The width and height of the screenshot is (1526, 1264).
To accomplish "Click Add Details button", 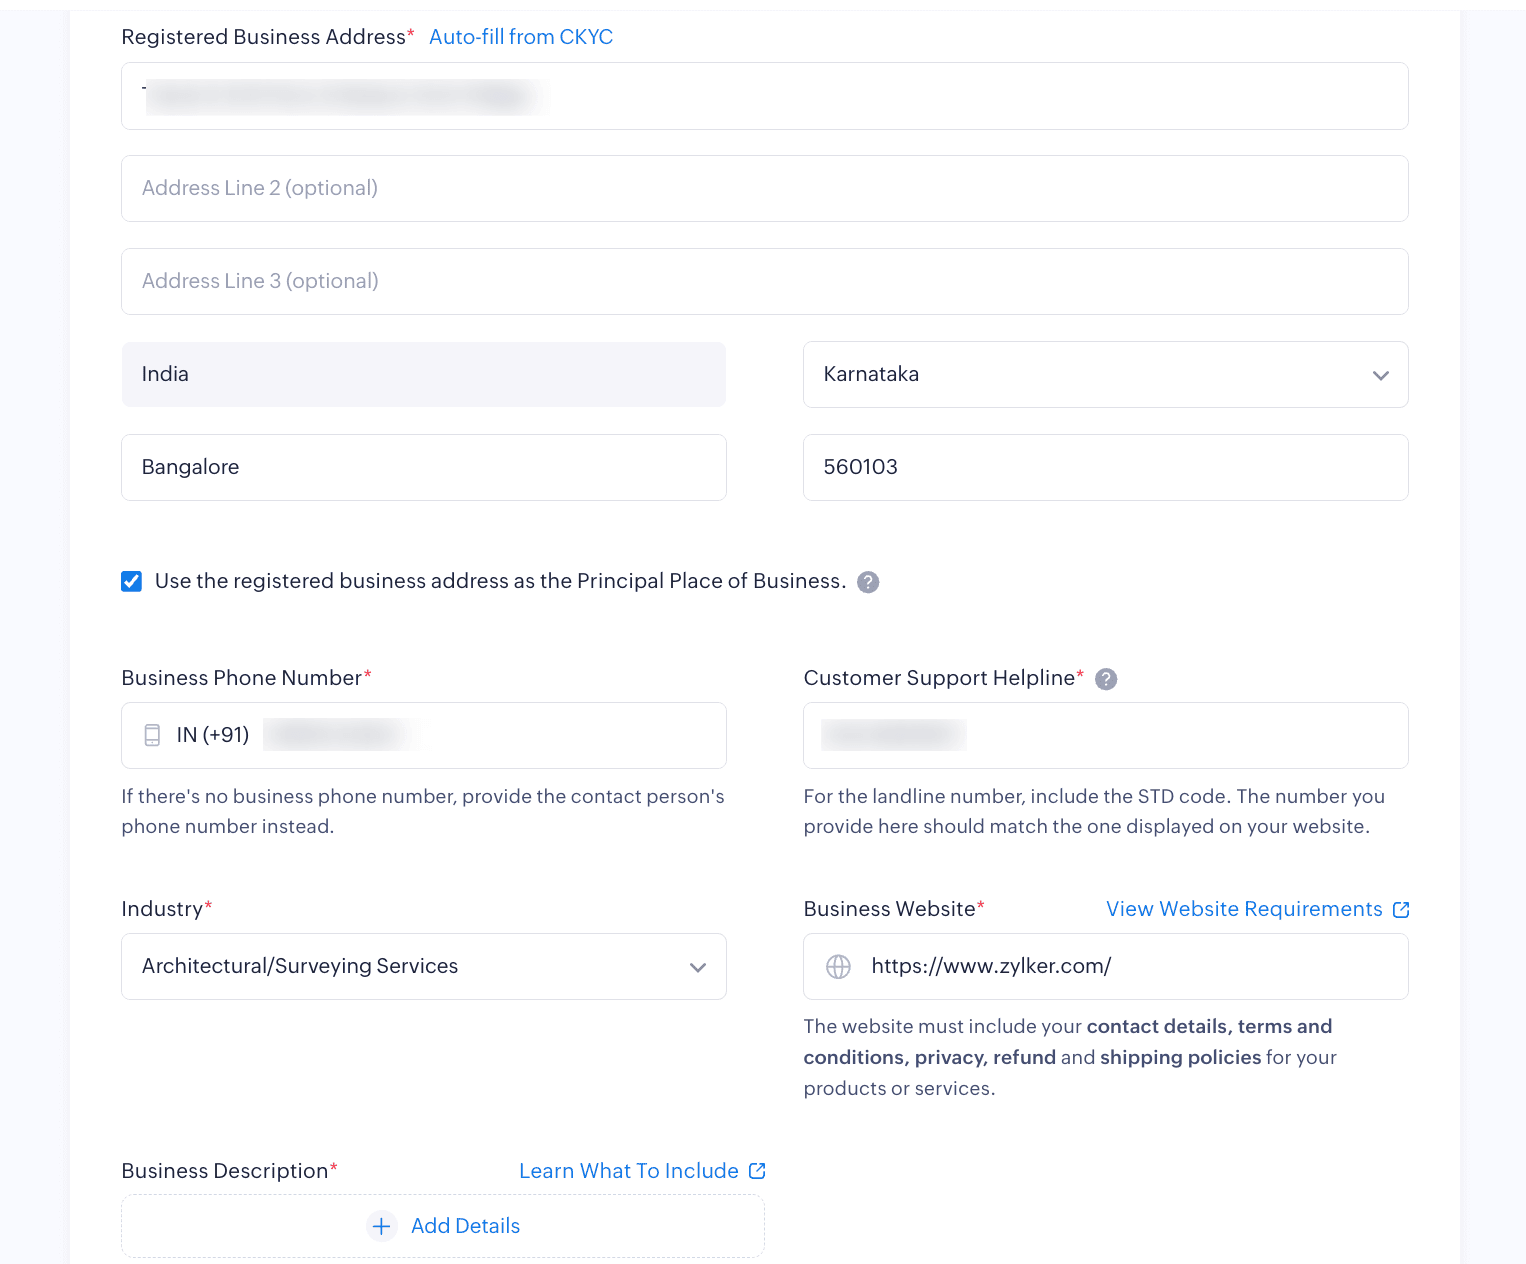I will pos(465,1226).
